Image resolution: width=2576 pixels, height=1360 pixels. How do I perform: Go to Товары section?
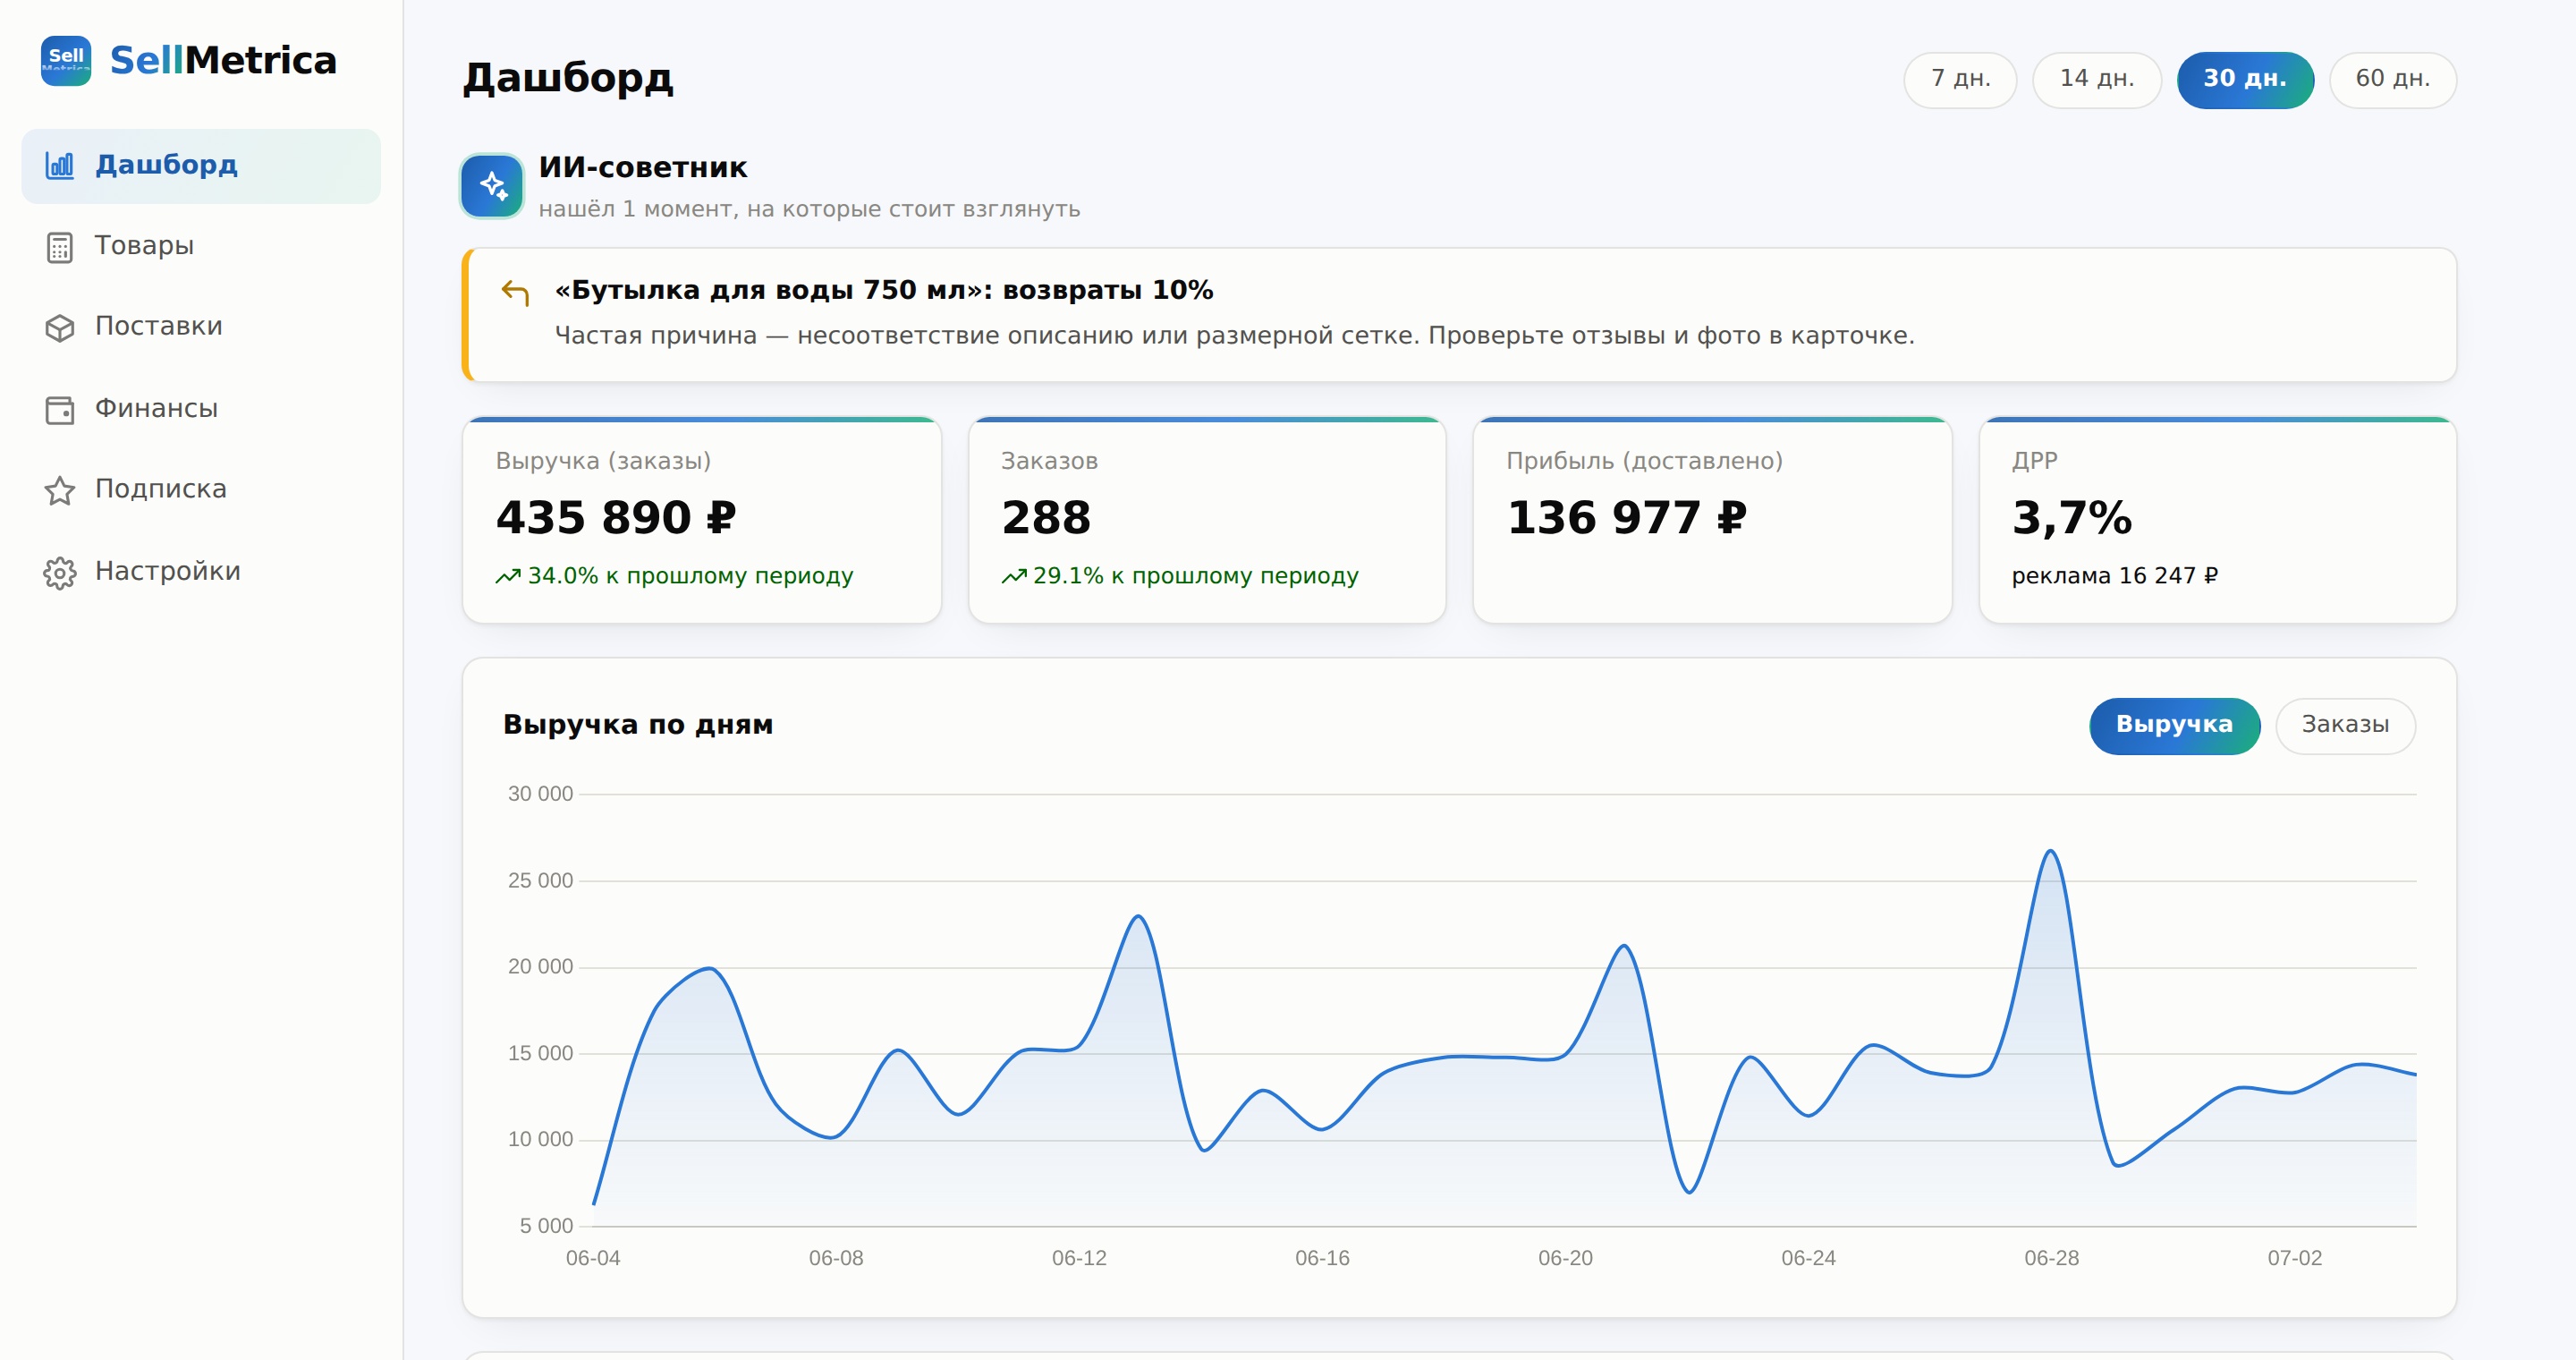(x=201, y=246)
